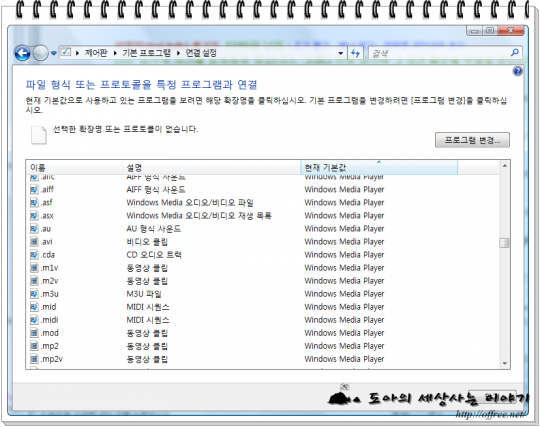Viewport: 540px width, 427px height.
Task: Click the vertical scrollbar thumb
Action: tap(505, 243)
